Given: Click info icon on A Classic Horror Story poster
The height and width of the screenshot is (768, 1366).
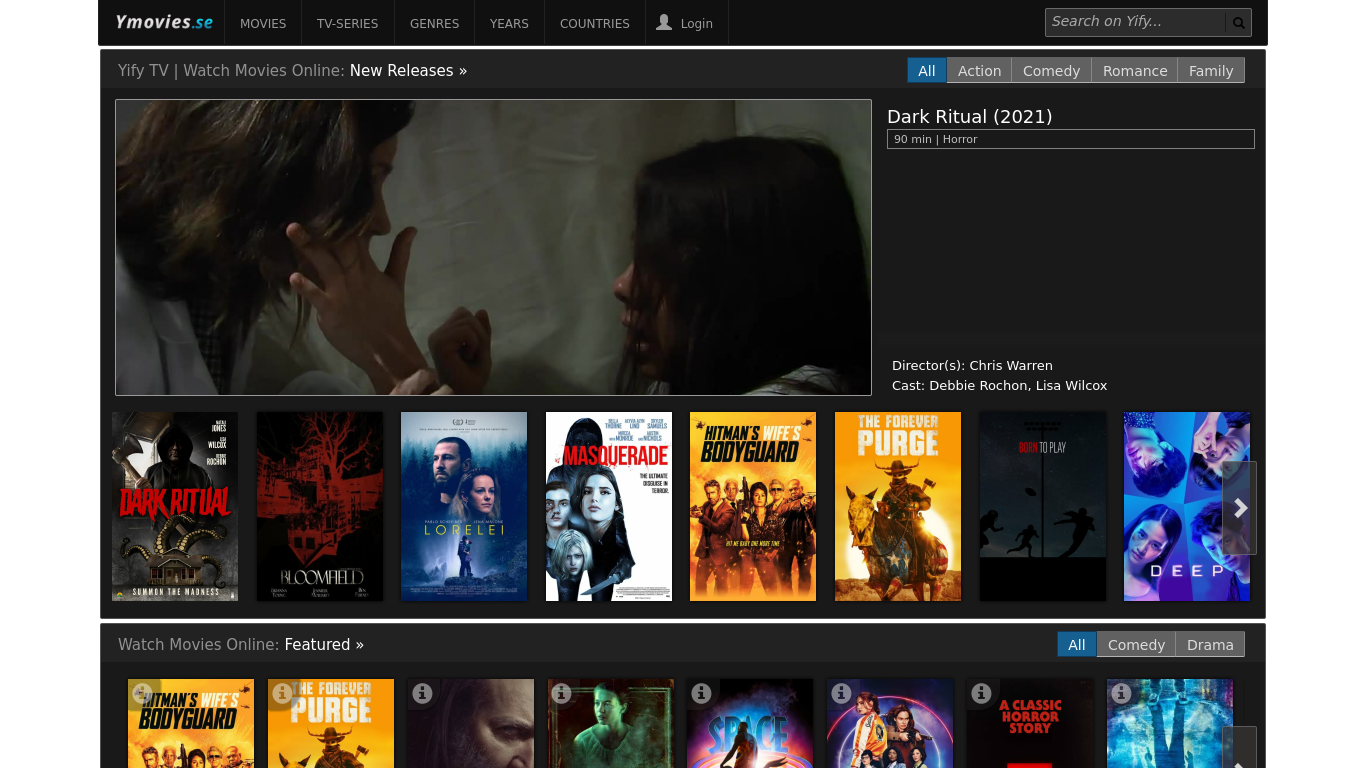Looking at the screenshot, I should point(982,692).
